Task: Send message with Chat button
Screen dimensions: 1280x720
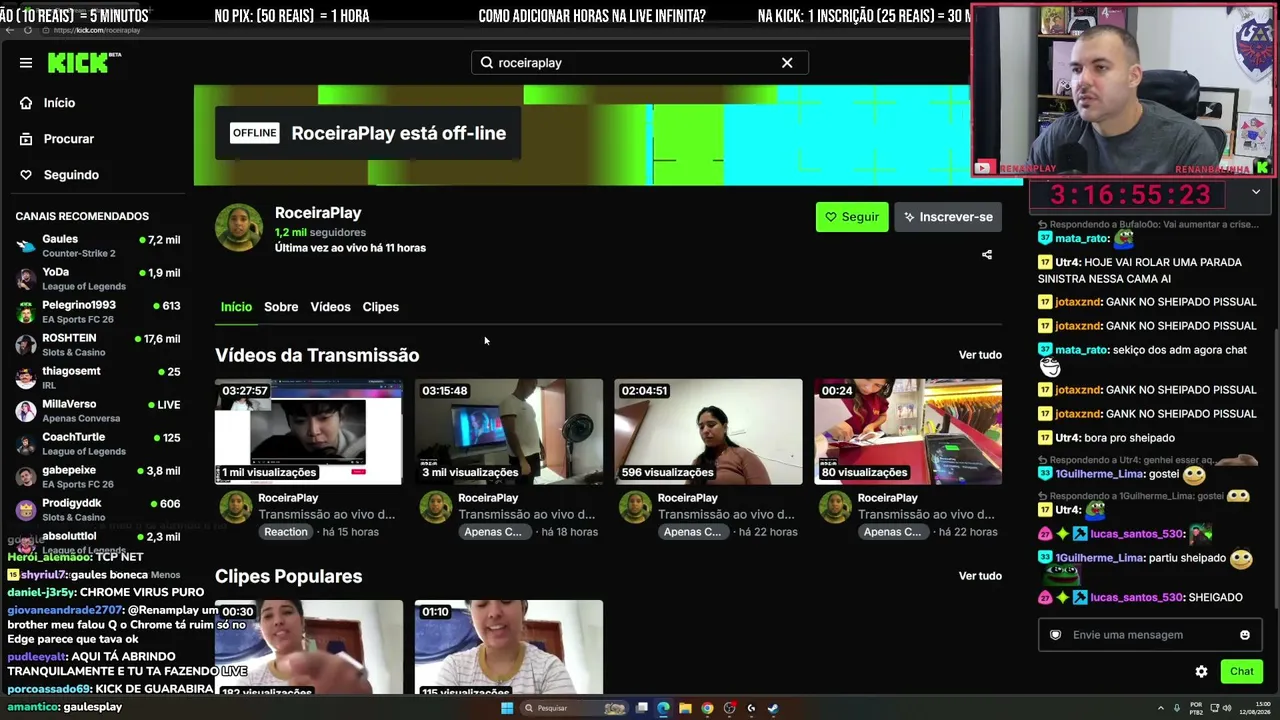Action: click(1242, 672)
